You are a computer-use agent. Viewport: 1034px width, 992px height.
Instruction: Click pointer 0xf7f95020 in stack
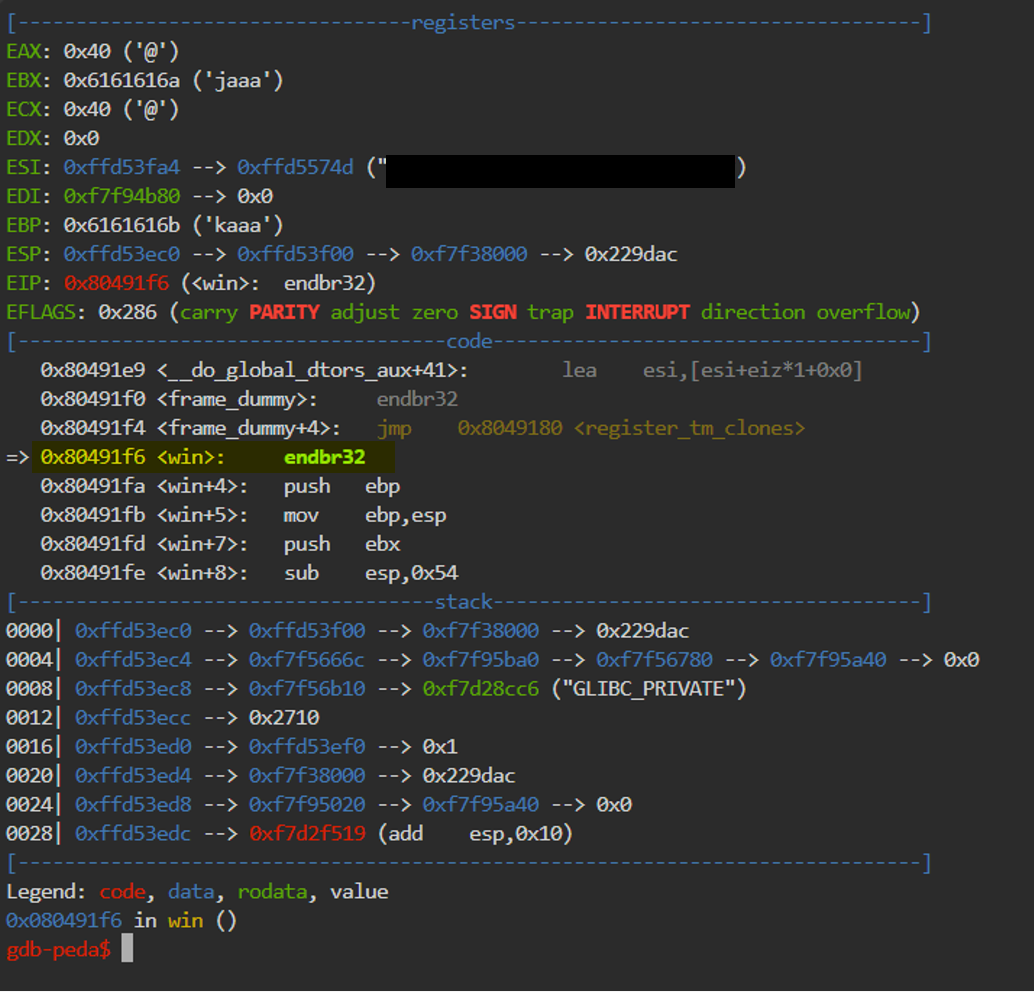[x=307, y=805]
